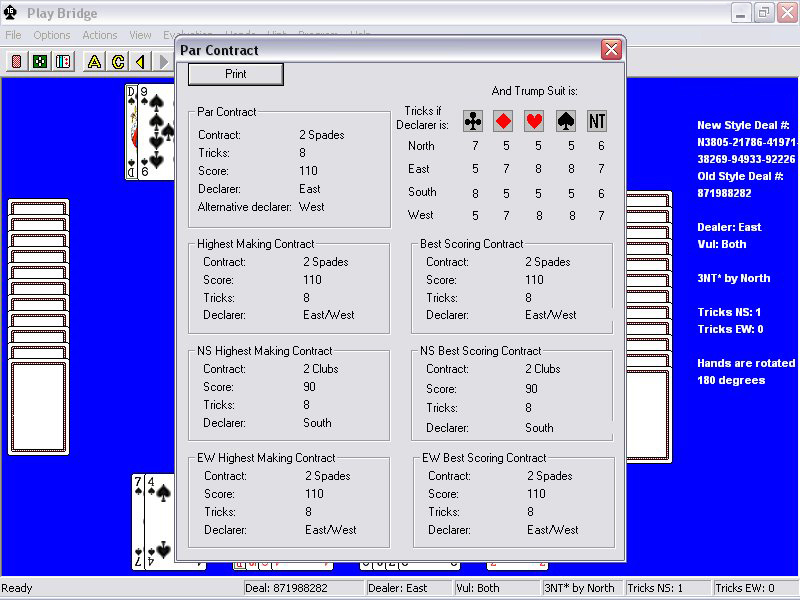The height and width of the screenshot is (600, 800).
Task: Click the red card back toolbar icon
Action: 17,62
